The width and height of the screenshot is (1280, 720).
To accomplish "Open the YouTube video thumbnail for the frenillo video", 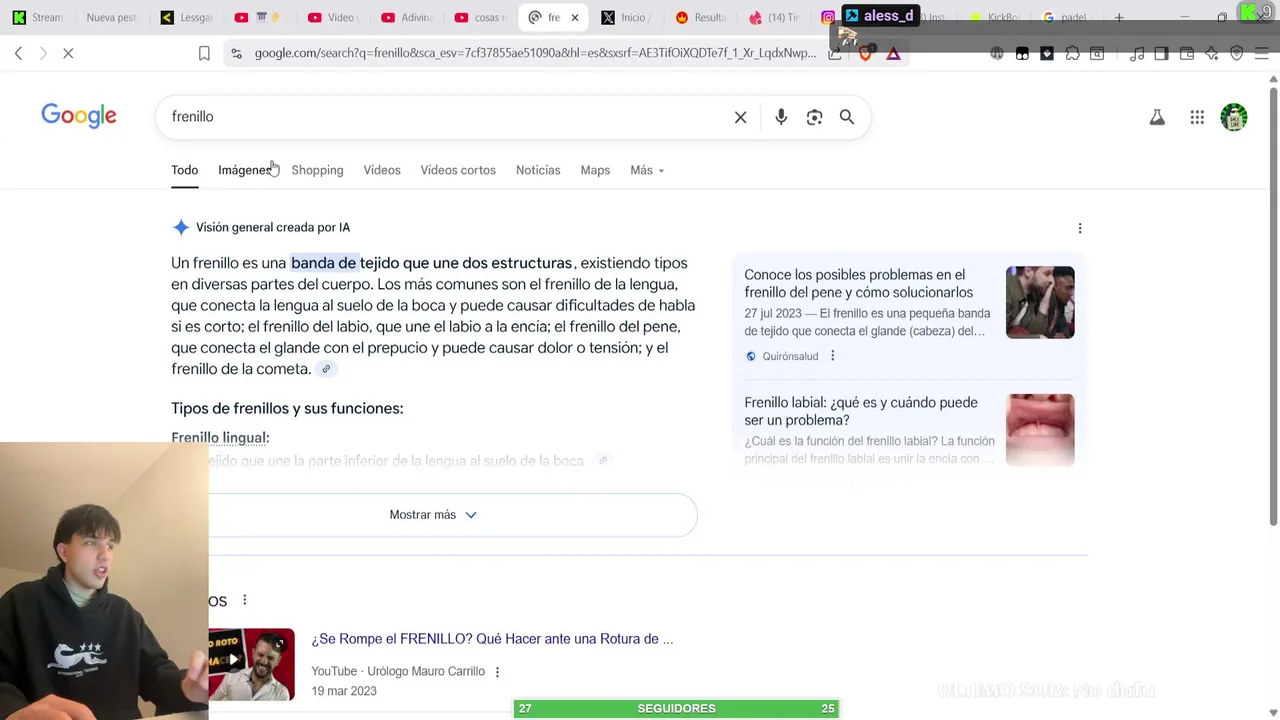I will [251, 664].
